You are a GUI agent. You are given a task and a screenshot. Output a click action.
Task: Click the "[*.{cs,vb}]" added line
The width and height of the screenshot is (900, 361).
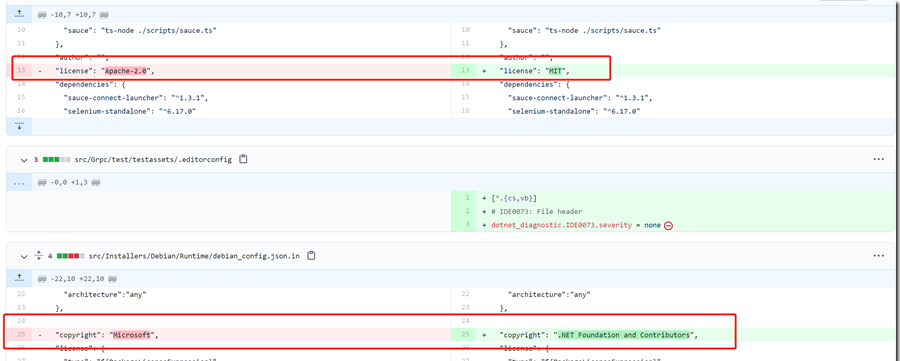pos(513,198)
